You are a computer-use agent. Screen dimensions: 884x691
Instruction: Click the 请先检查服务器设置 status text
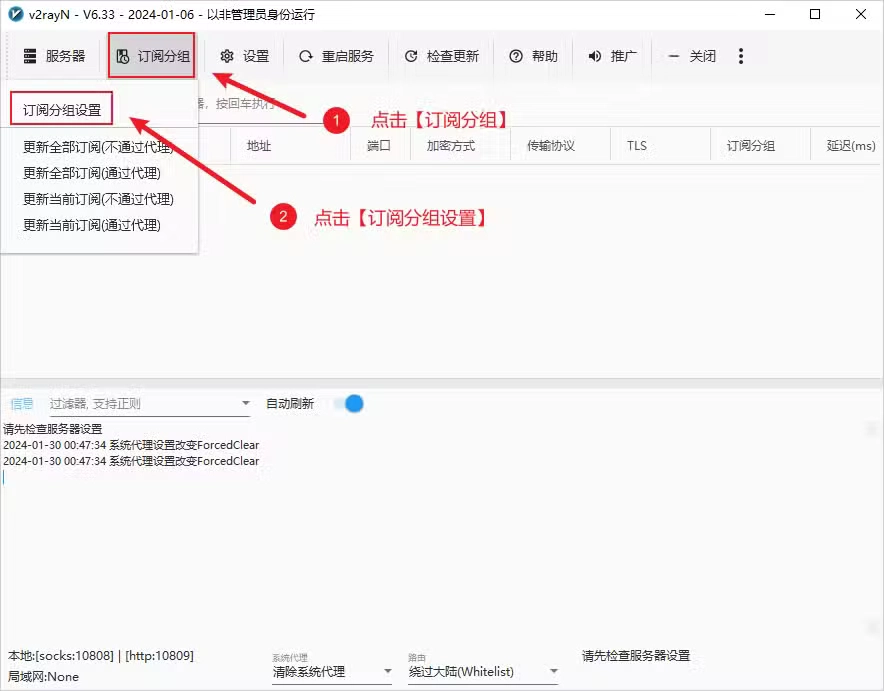point(637,655)
